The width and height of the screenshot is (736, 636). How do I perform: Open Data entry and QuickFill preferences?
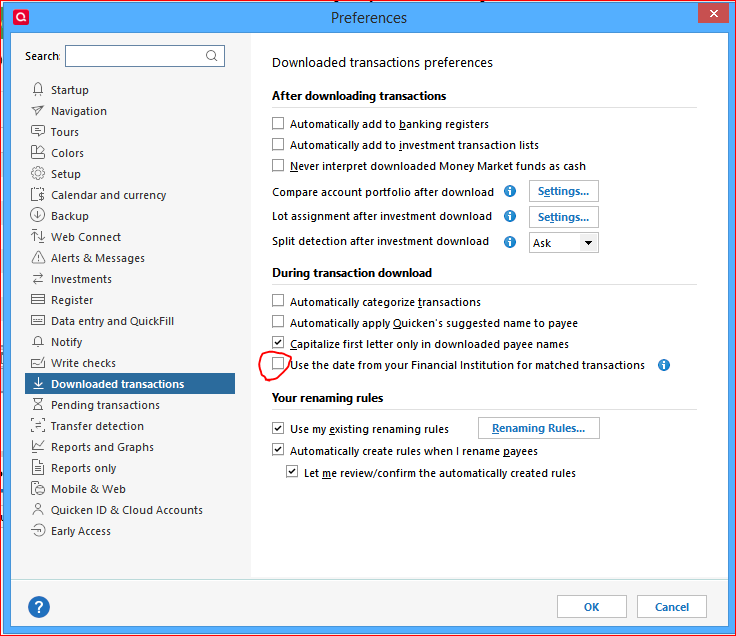[112, 321]
